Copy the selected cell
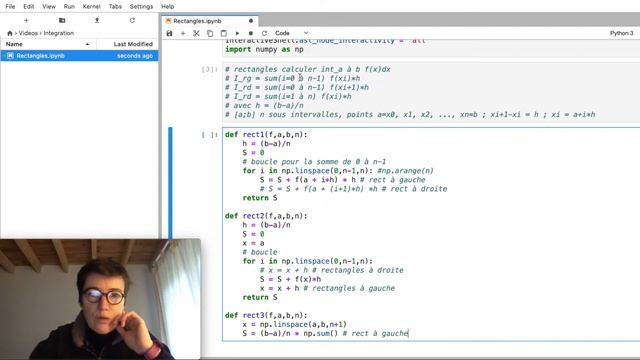The height and width of the screenshot is (360, 640). pyautogui.click(x=210, y=33)
